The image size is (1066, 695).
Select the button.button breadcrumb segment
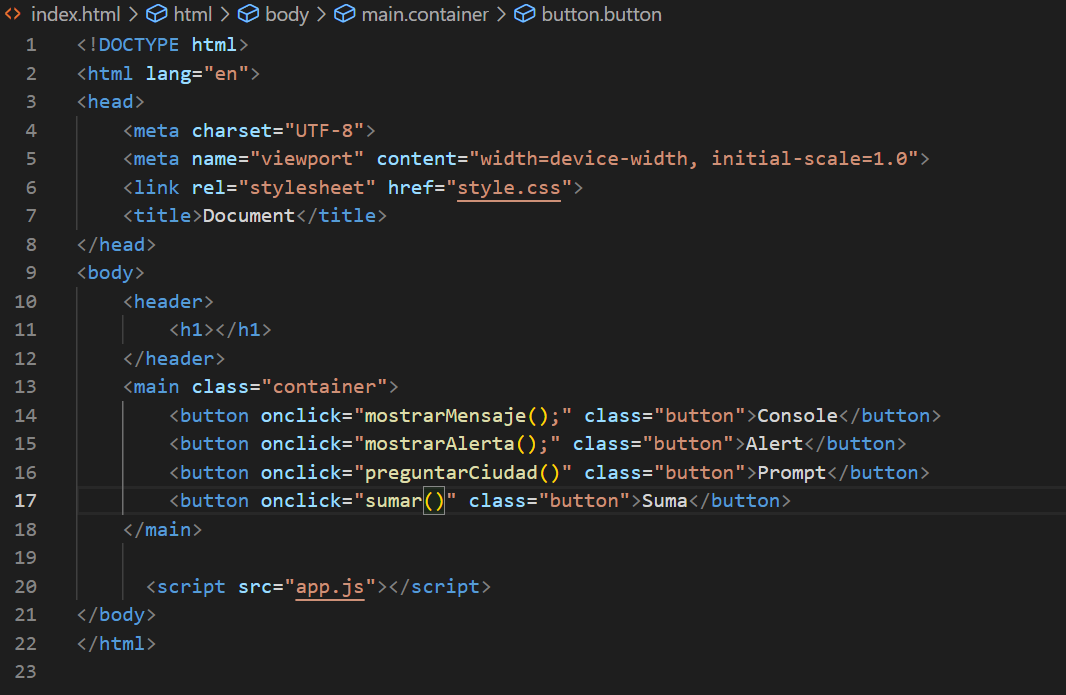coord(601,14)
